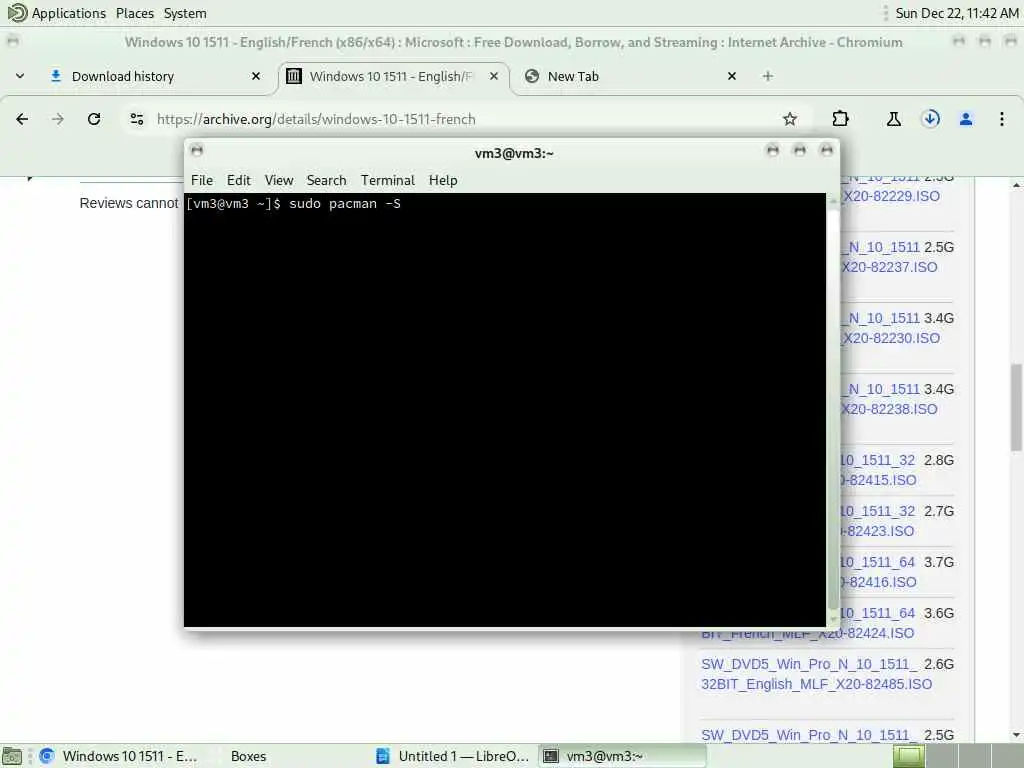Viewport: 1024px width, 768px height.
Task: Click the show desktop icon in taskbar
Action: click(x=12, y=757)
